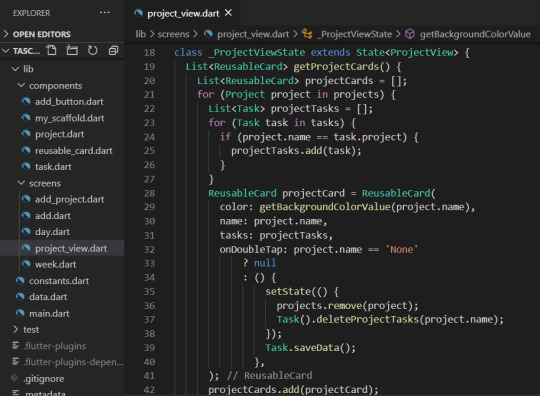Open constants.dart in the explorer
This screenshot has height=396, width=540.
coord(59,281)
